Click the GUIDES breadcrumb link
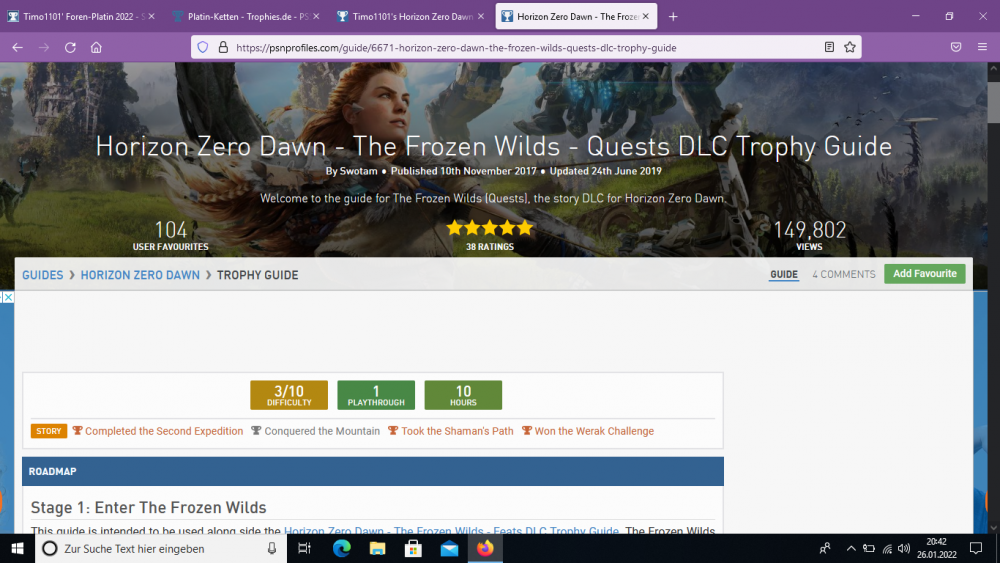 click(x=42, y=275)
